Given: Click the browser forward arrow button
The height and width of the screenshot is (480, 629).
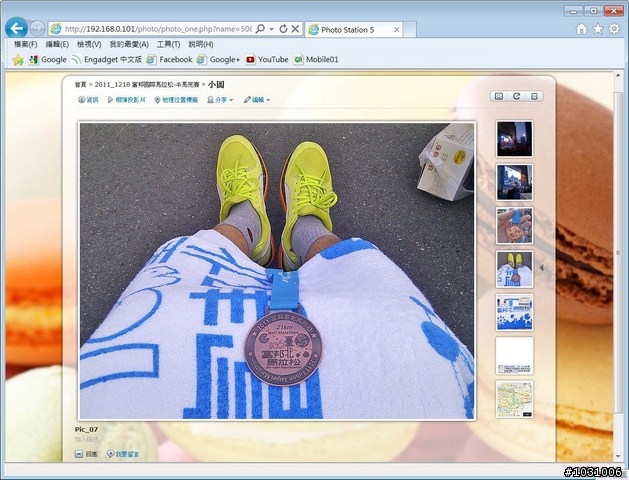Looking at the screenshot, I should (x=37, y=28).
